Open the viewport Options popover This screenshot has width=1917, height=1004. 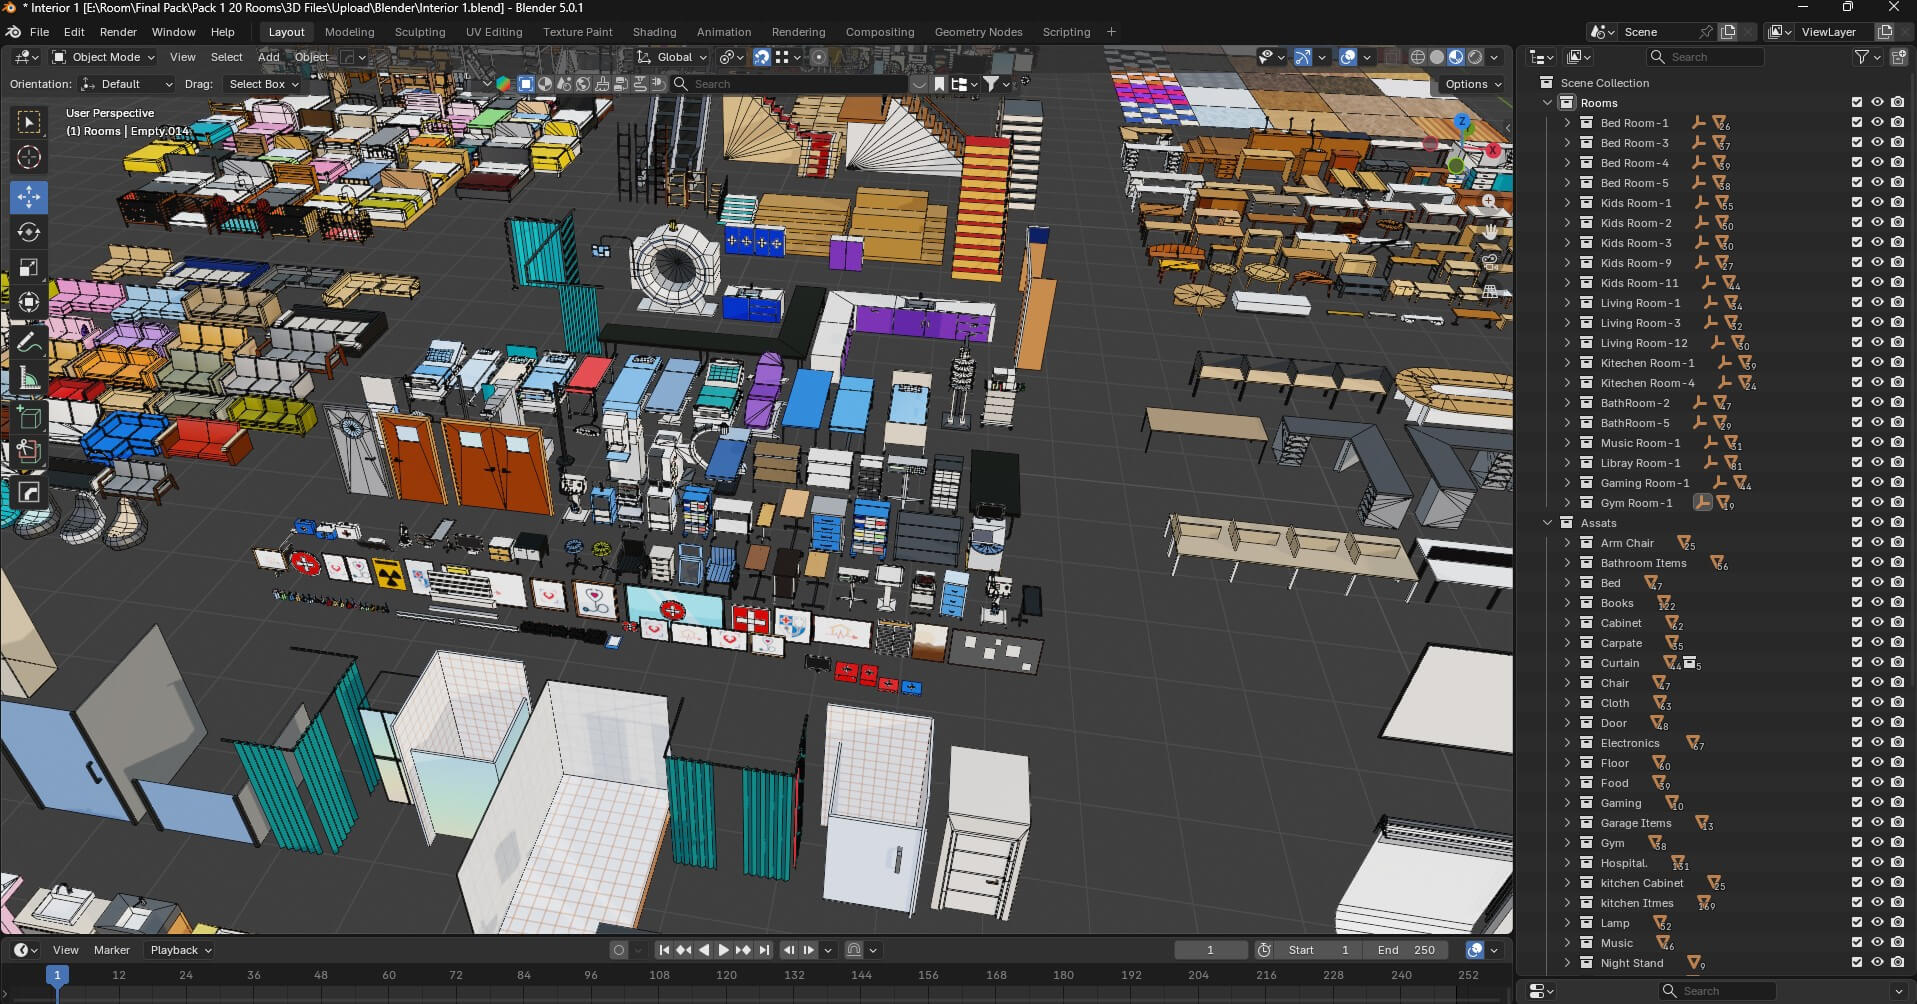[x=1472, y=84]
